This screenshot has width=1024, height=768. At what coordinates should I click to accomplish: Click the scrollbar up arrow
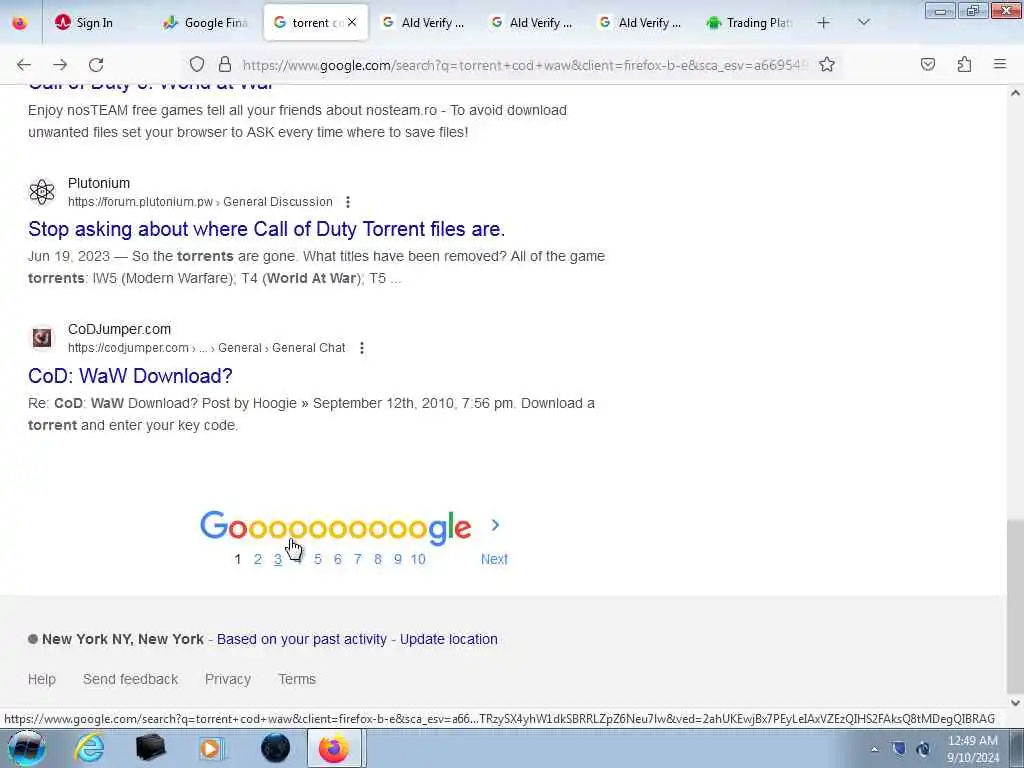click(x=1015, y=93)
